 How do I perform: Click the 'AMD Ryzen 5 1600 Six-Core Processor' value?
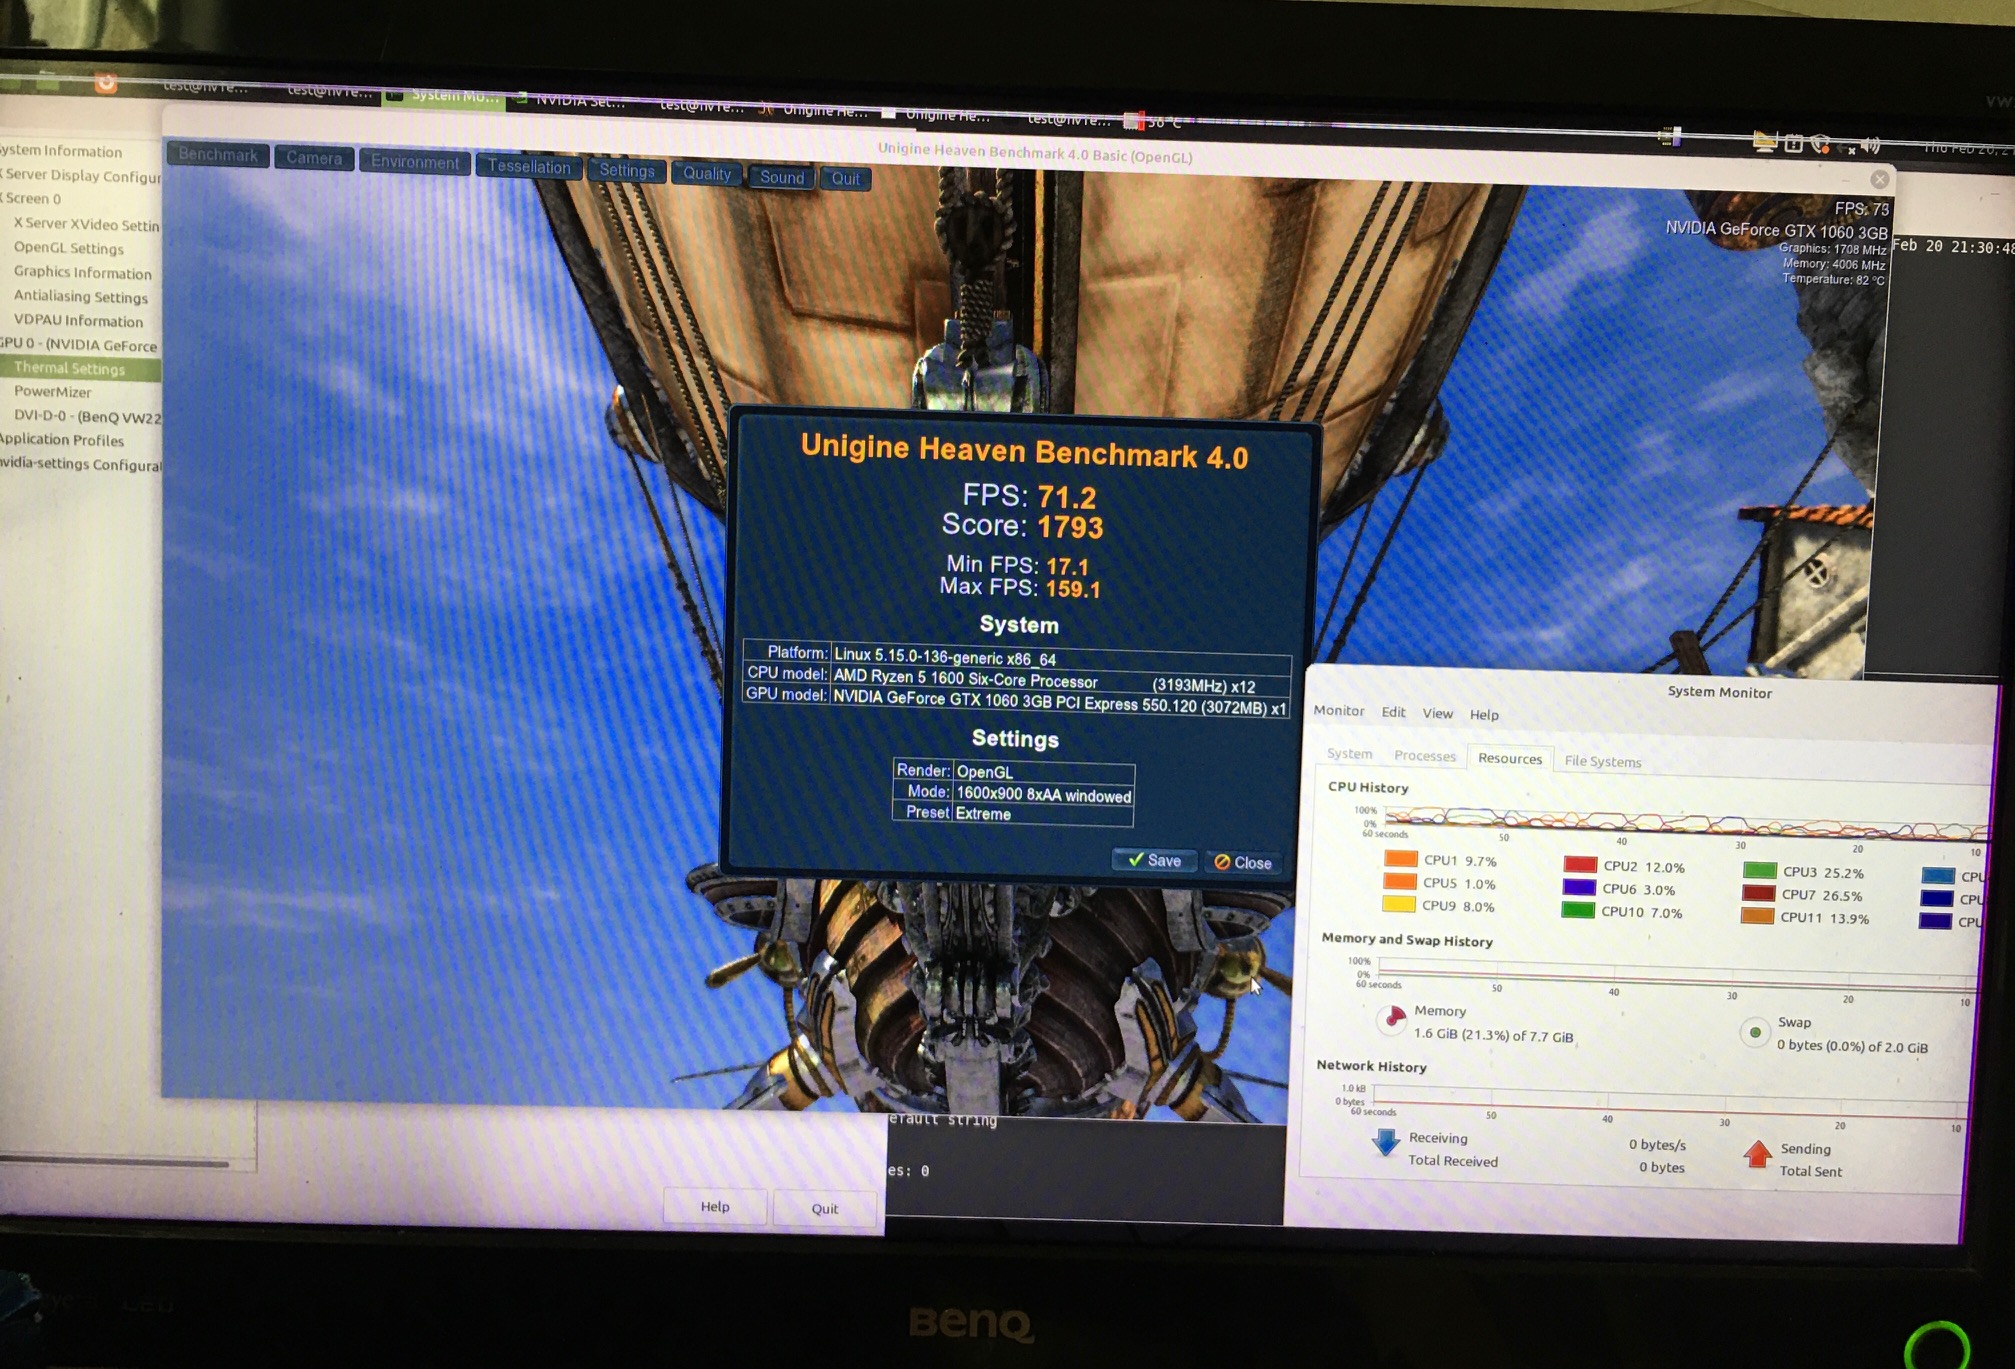[966, 679]
